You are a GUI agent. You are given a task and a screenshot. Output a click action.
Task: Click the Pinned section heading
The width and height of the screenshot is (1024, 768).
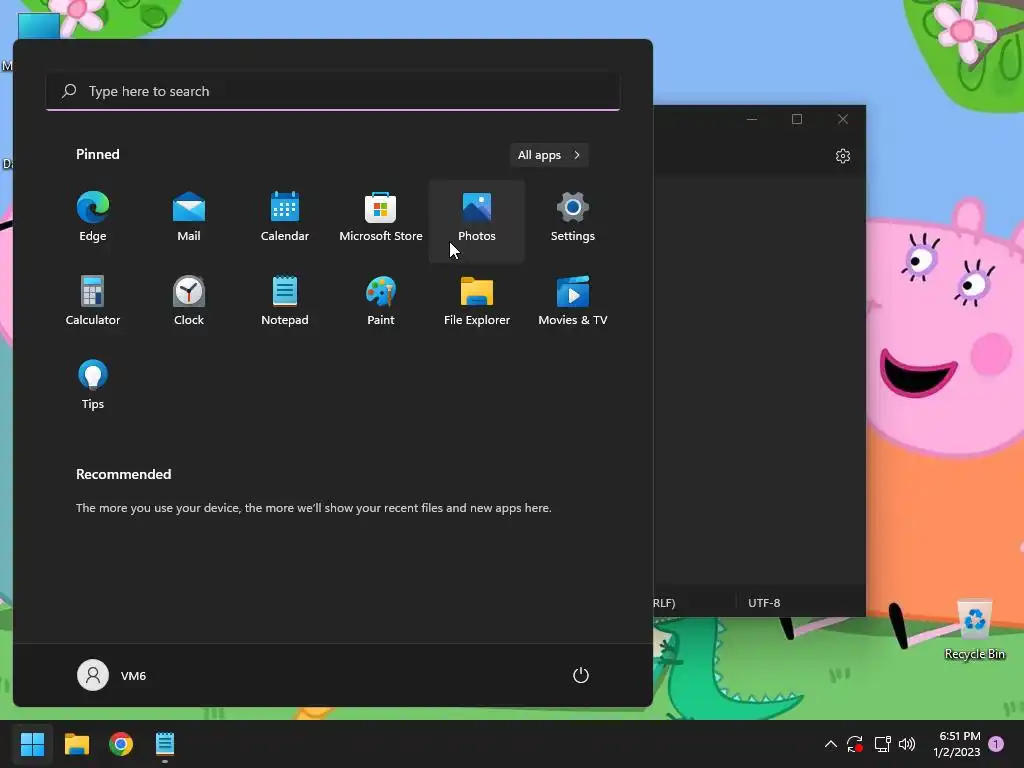[x=98, y=154]
